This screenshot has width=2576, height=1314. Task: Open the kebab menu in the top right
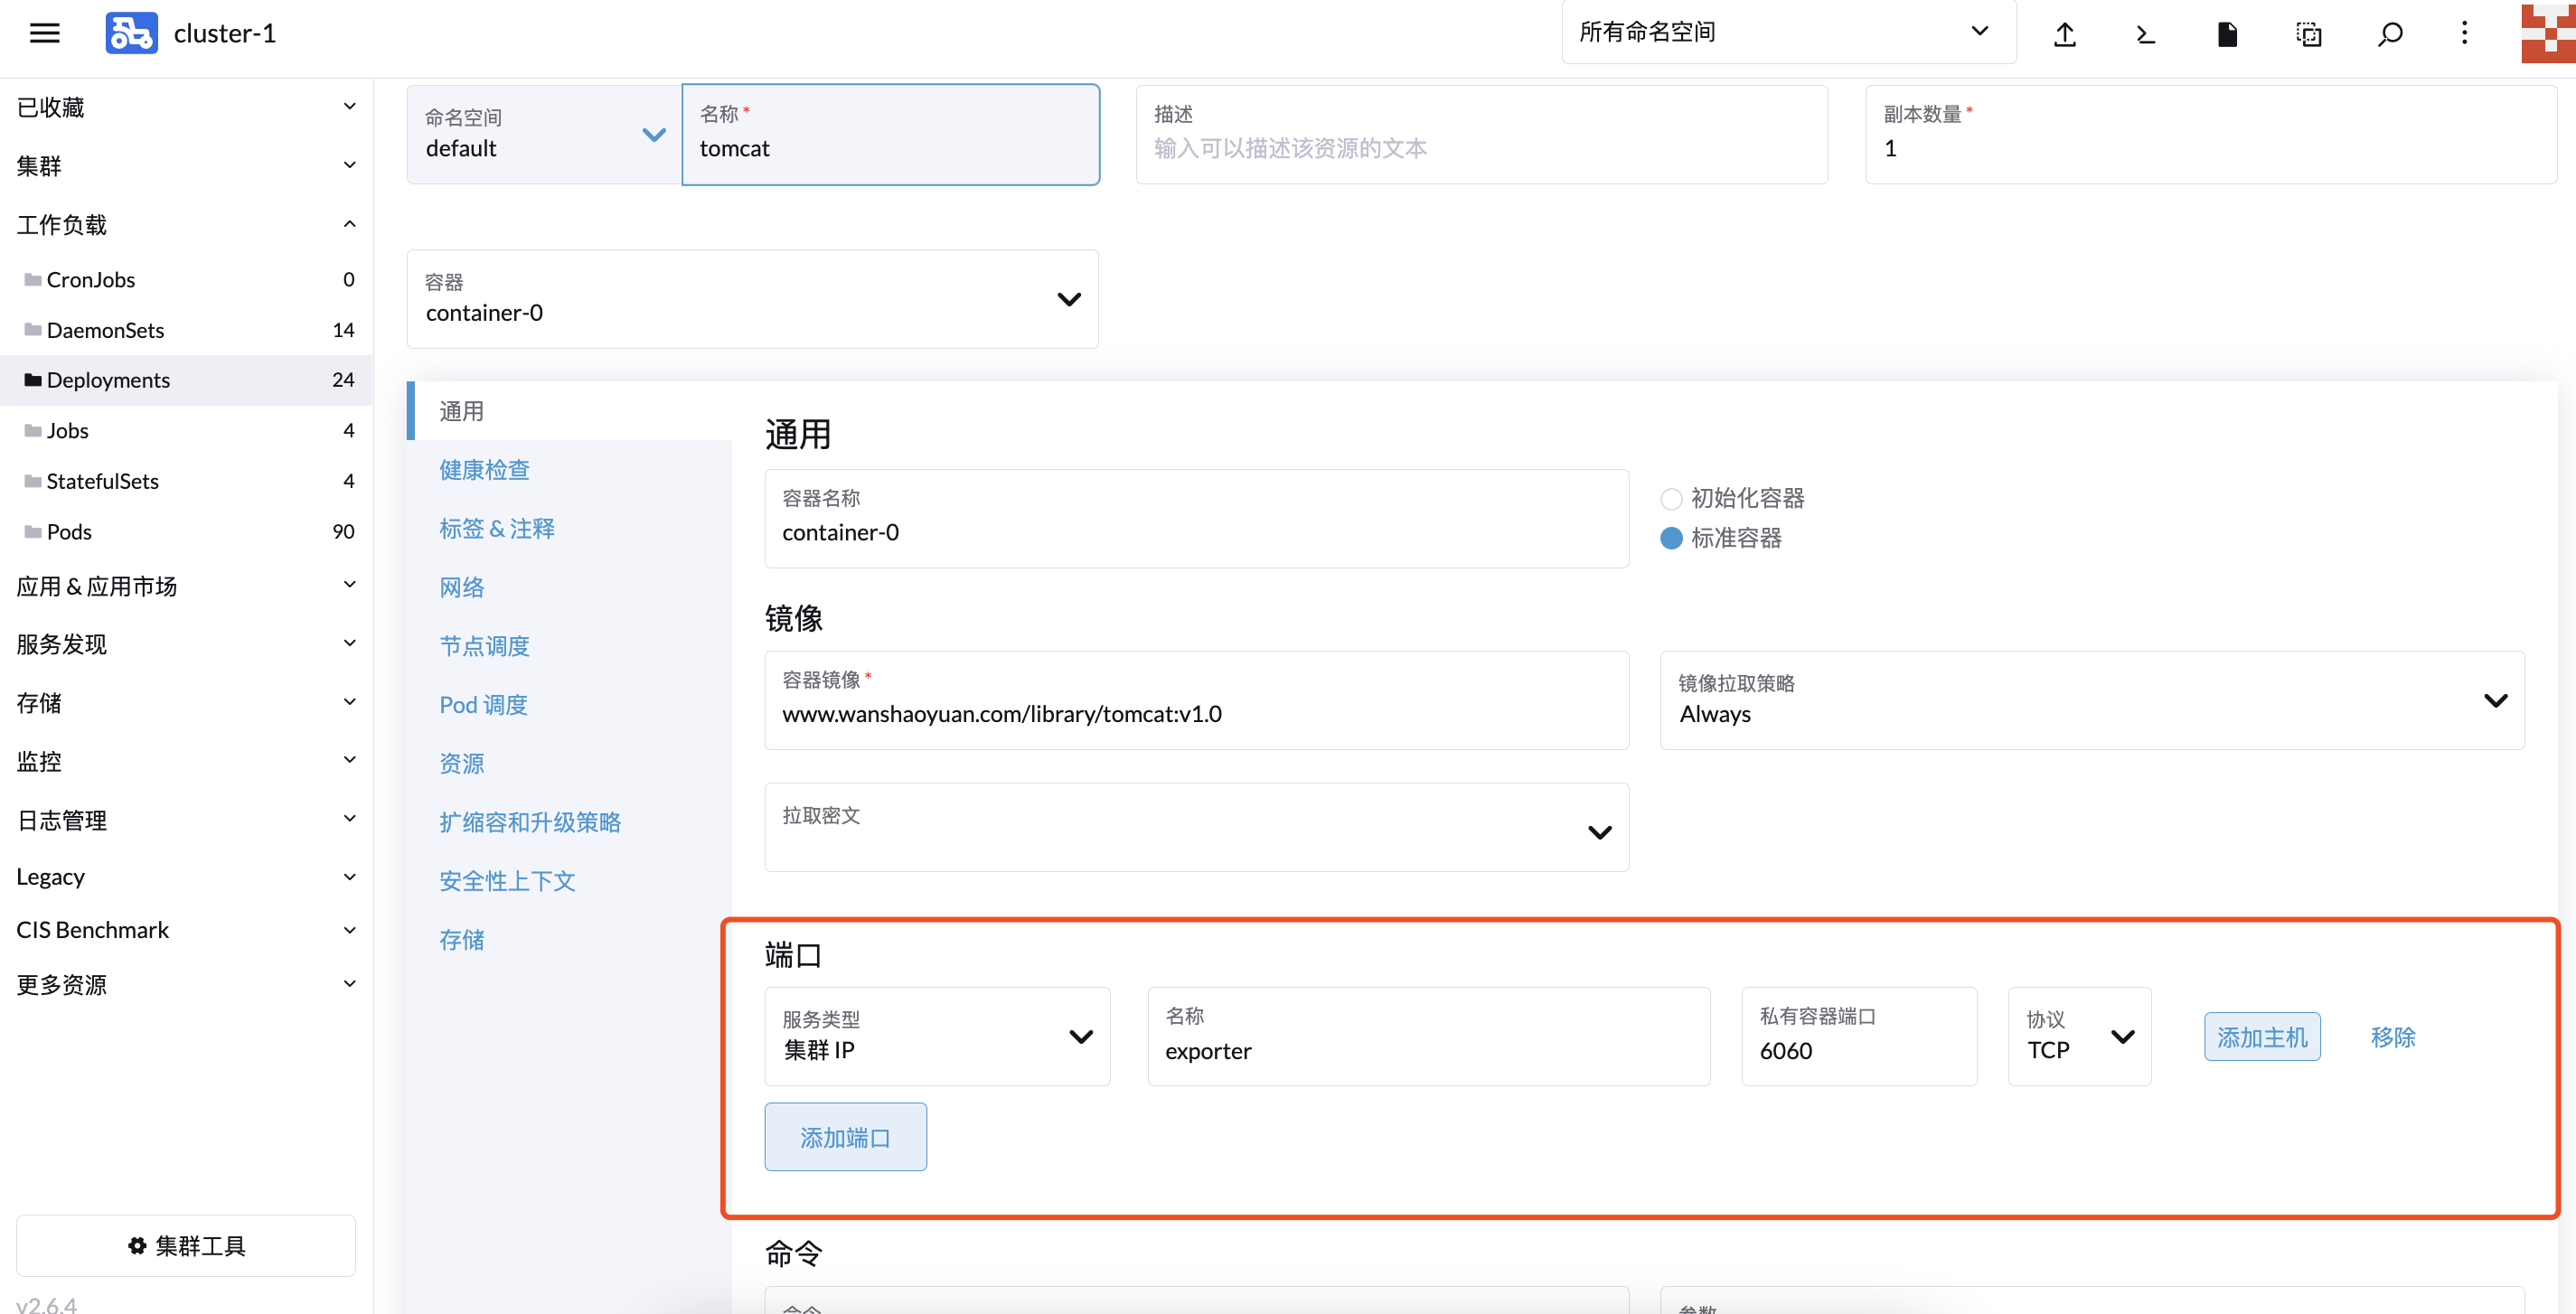coord(2464,33)
